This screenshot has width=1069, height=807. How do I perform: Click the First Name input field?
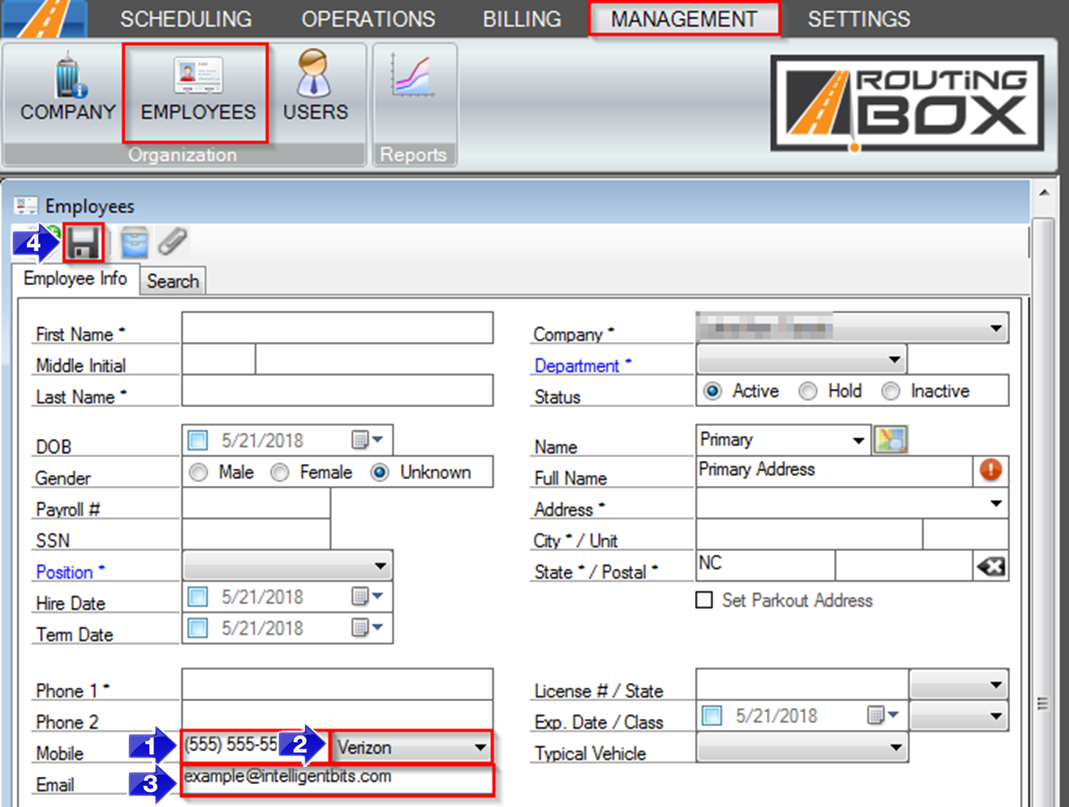click(x=337, y=328)
